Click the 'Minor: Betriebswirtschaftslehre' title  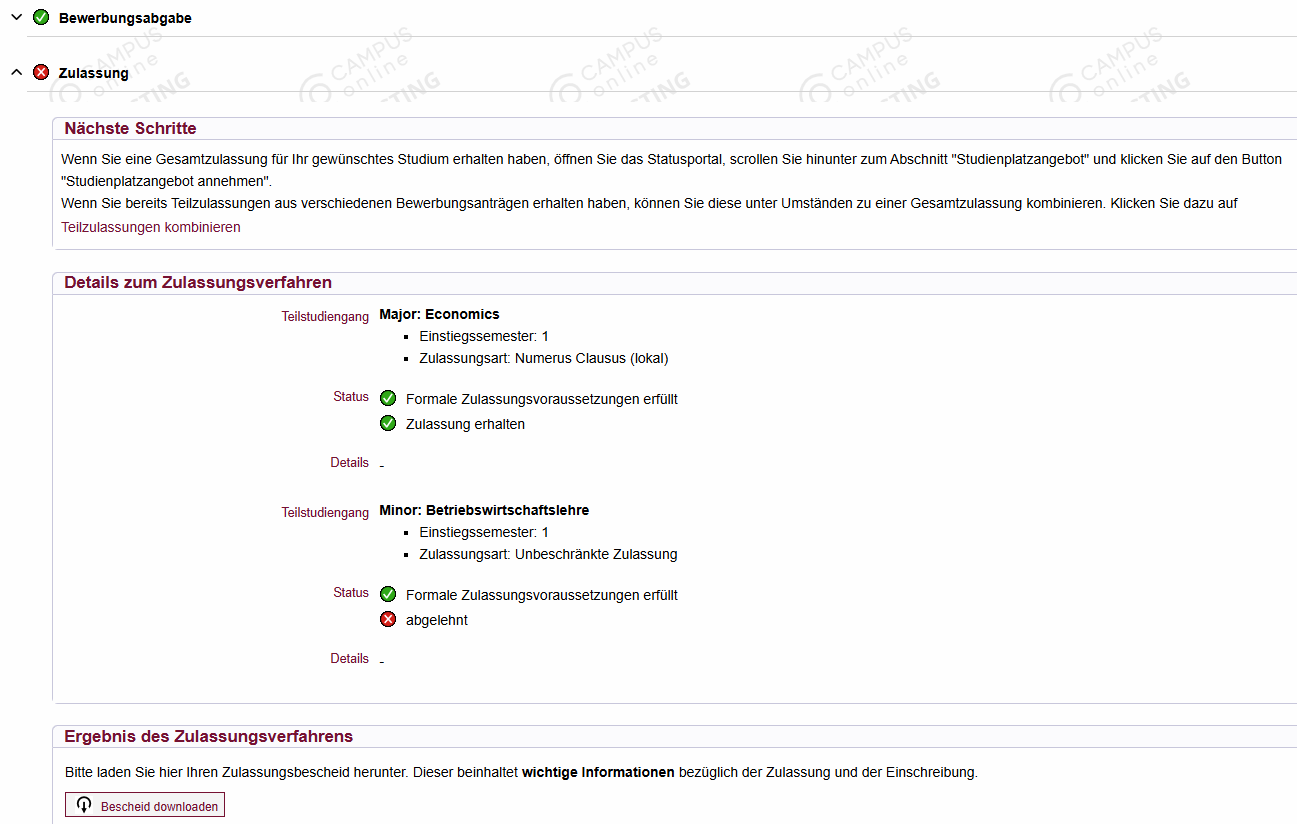click(484, 510)
